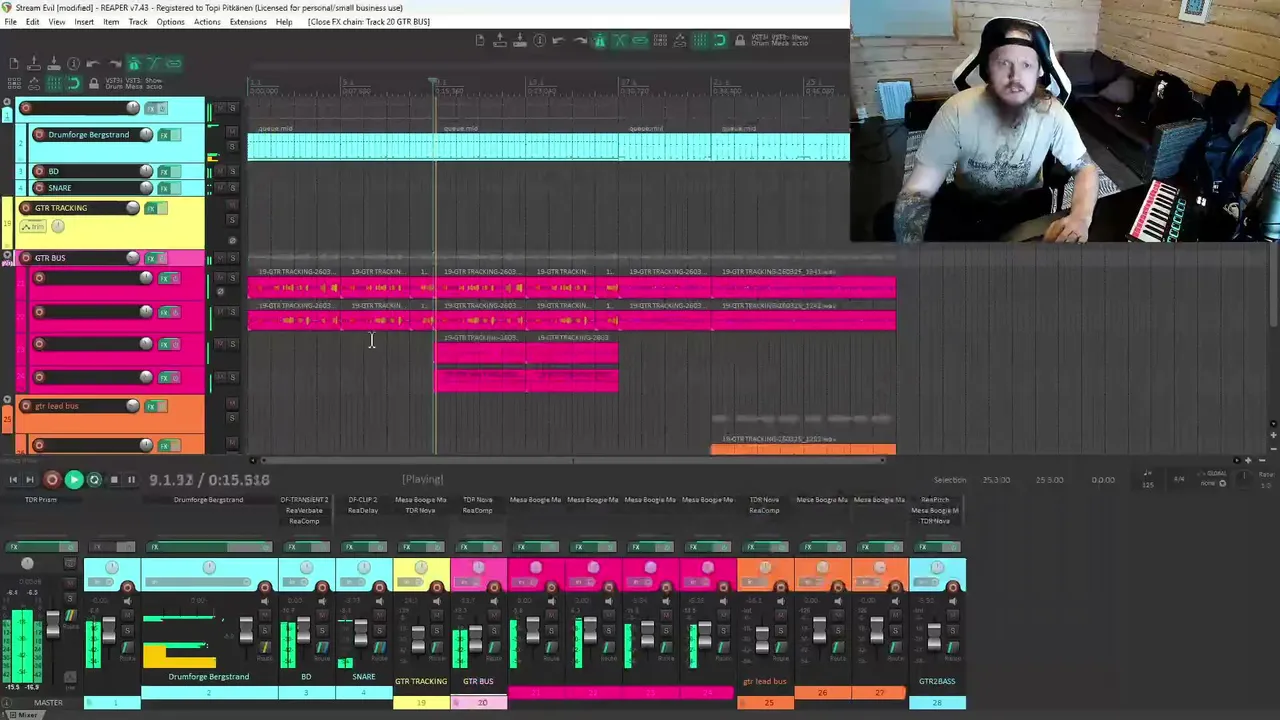
Task: Open the Extensions menu
Action: 248,22
